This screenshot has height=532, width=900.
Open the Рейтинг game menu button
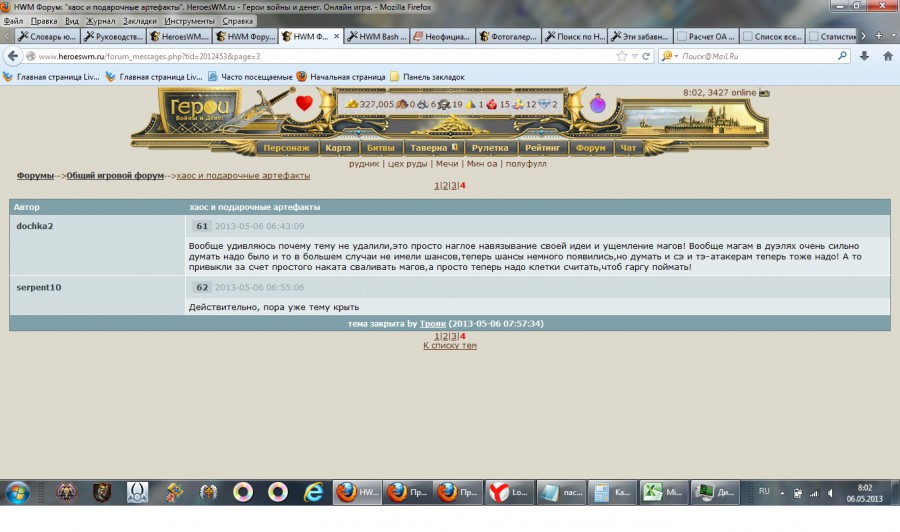[x=542, y=147]
